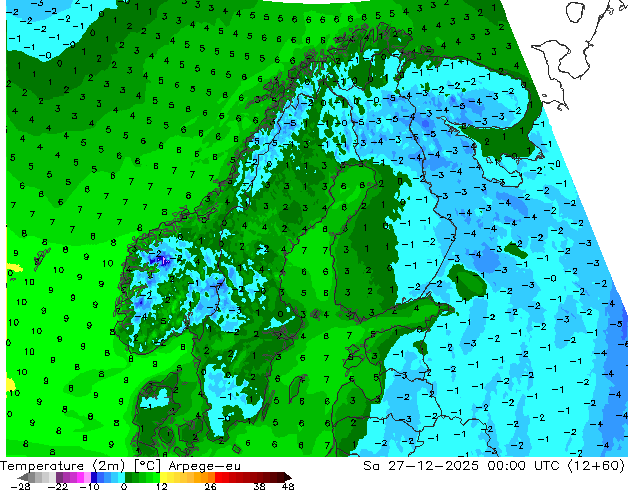Click the '38' legend label
Screen dimensions: 634x490
(260, 486)
